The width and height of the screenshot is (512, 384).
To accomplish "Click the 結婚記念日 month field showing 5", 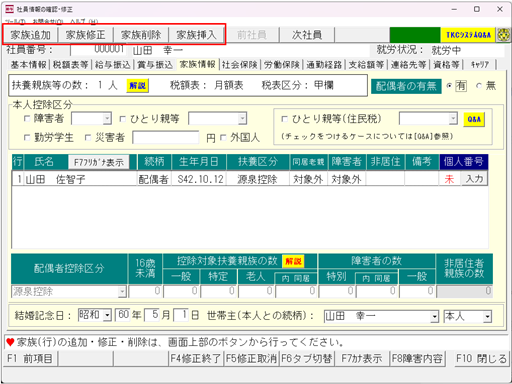I will click(152, 315).
